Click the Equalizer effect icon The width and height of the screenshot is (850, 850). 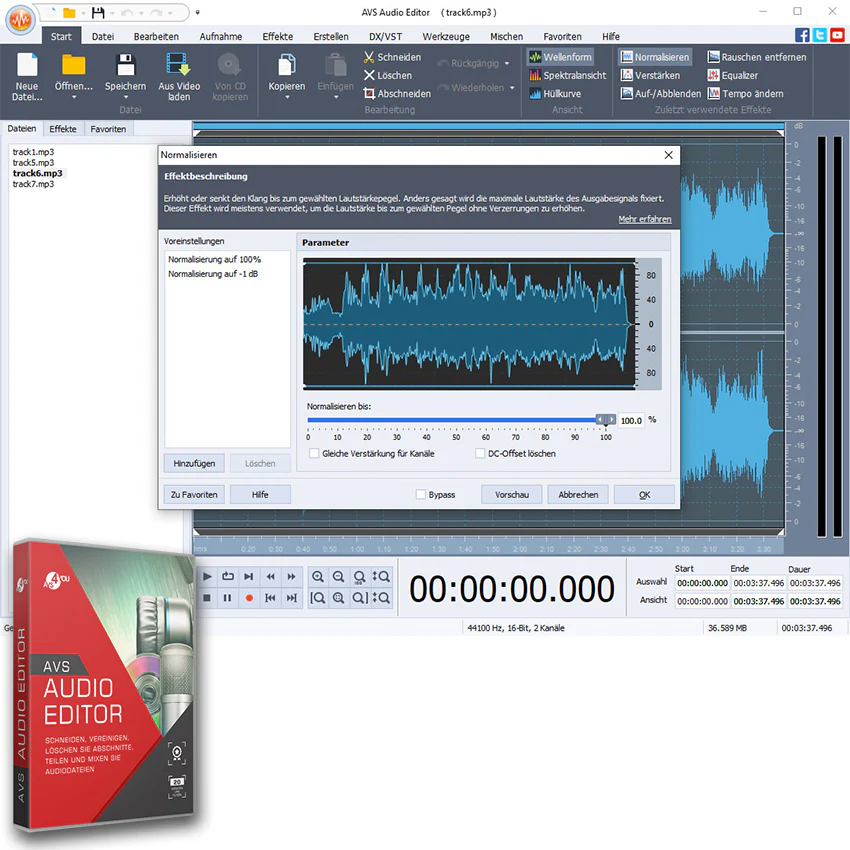coord(713,75)
